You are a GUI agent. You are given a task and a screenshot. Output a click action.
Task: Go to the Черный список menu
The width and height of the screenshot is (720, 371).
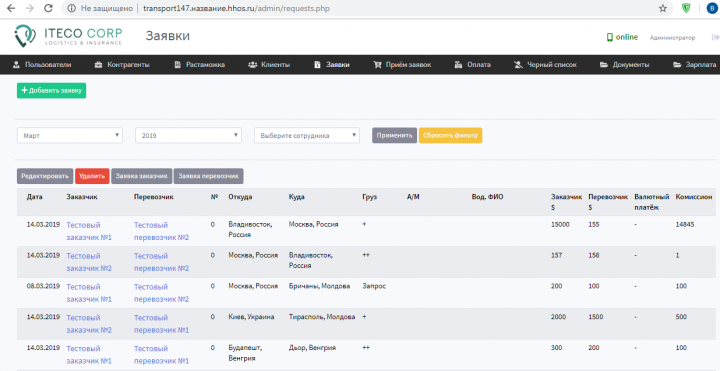[x=546, y=65]
